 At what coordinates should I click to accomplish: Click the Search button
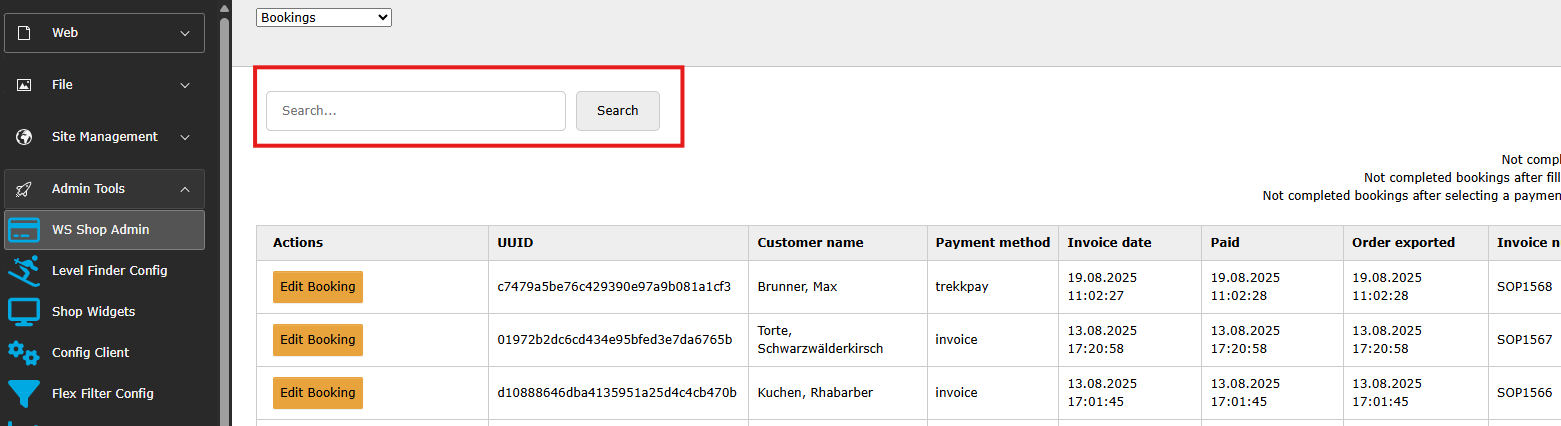(617, 111)
